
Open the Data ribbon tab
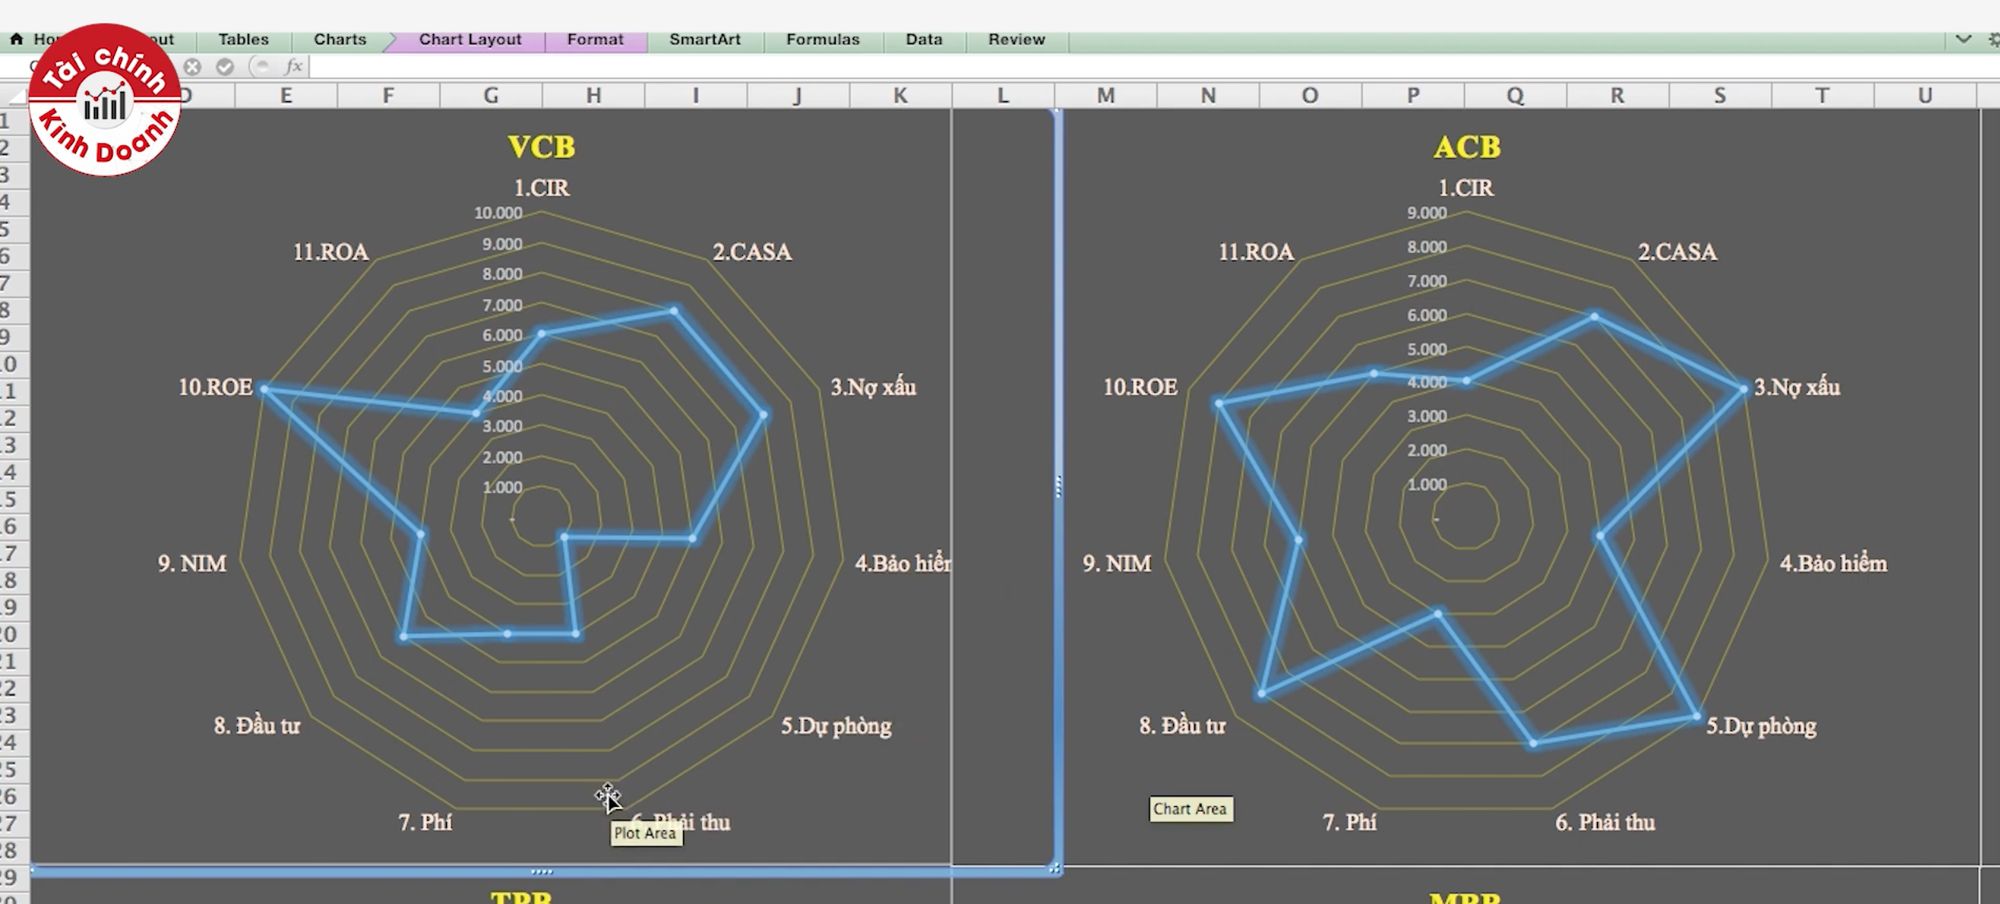[924, 39]
